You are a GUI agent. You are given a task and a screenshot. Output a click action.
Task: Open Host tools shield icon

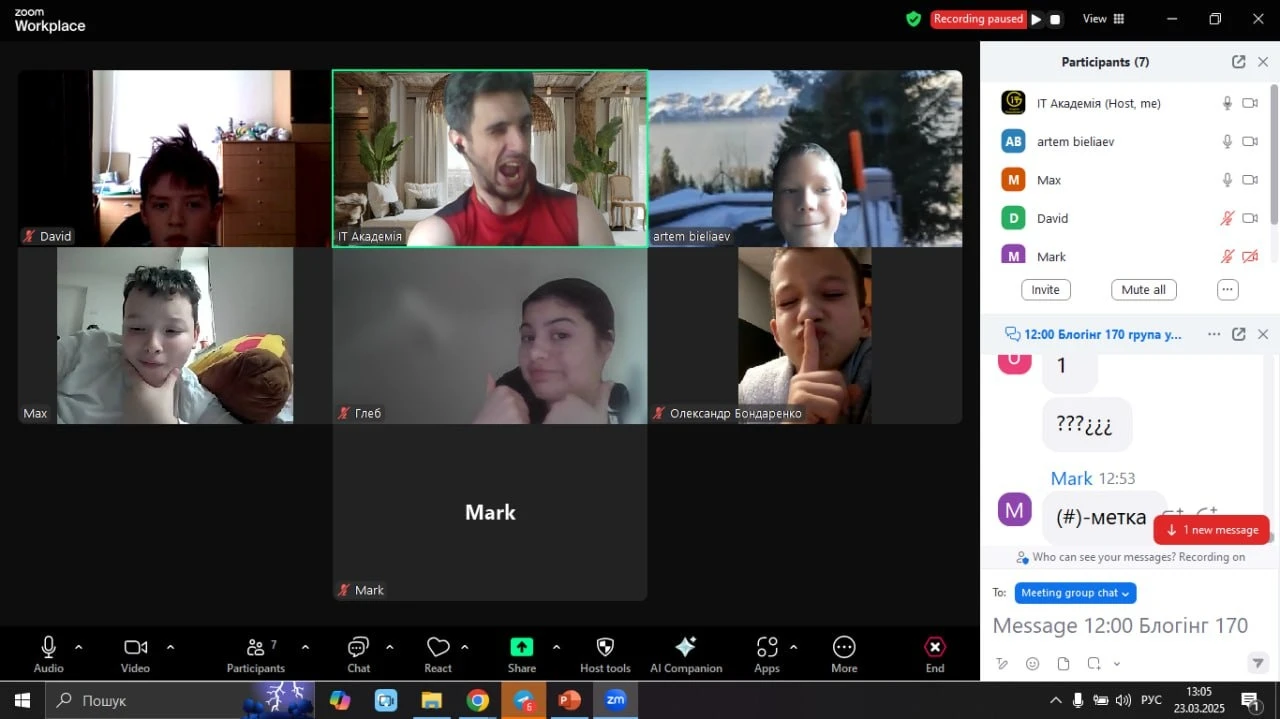(x=605, y=647)
